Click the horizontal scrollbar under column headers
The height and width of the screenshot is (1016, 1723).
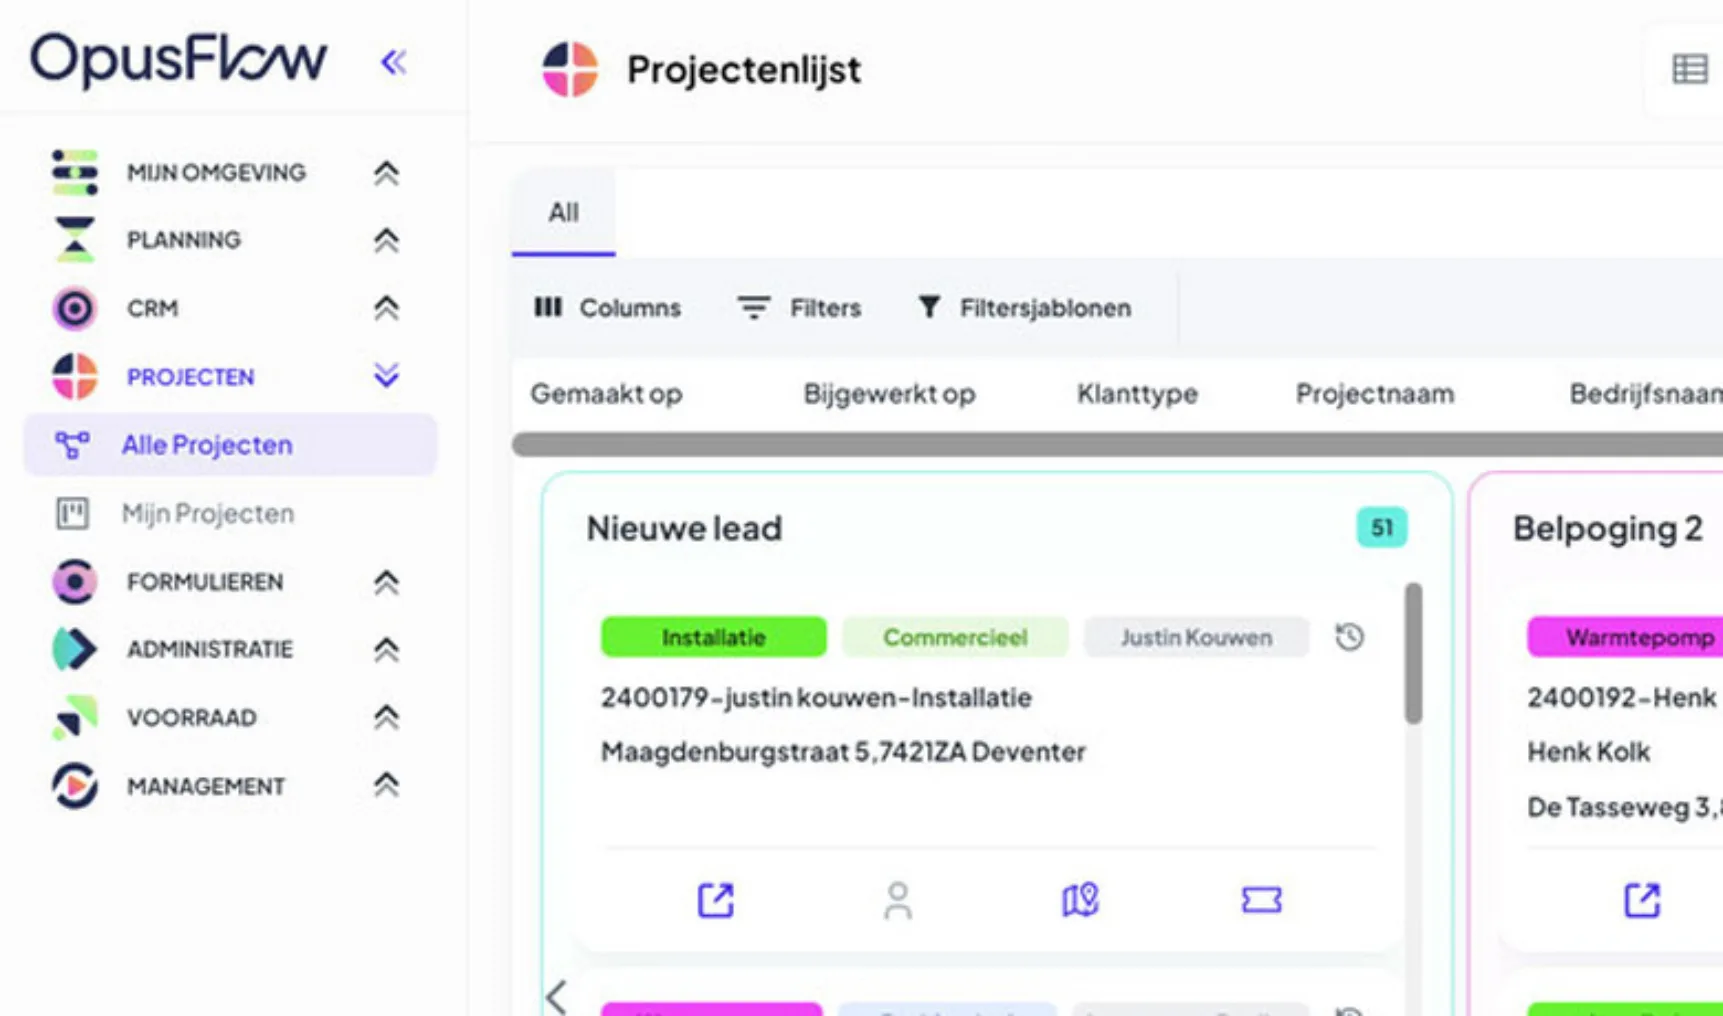1117,445
